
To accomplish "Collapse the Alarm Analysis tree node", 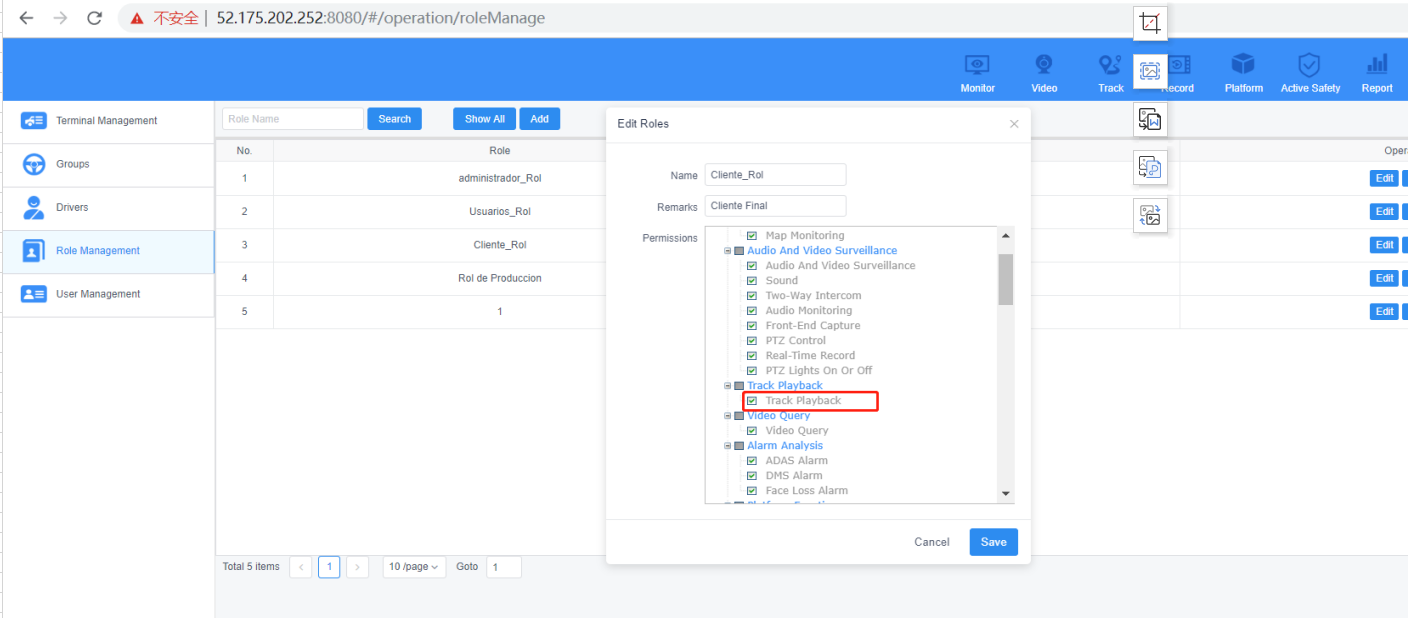I will coord(728,446).
